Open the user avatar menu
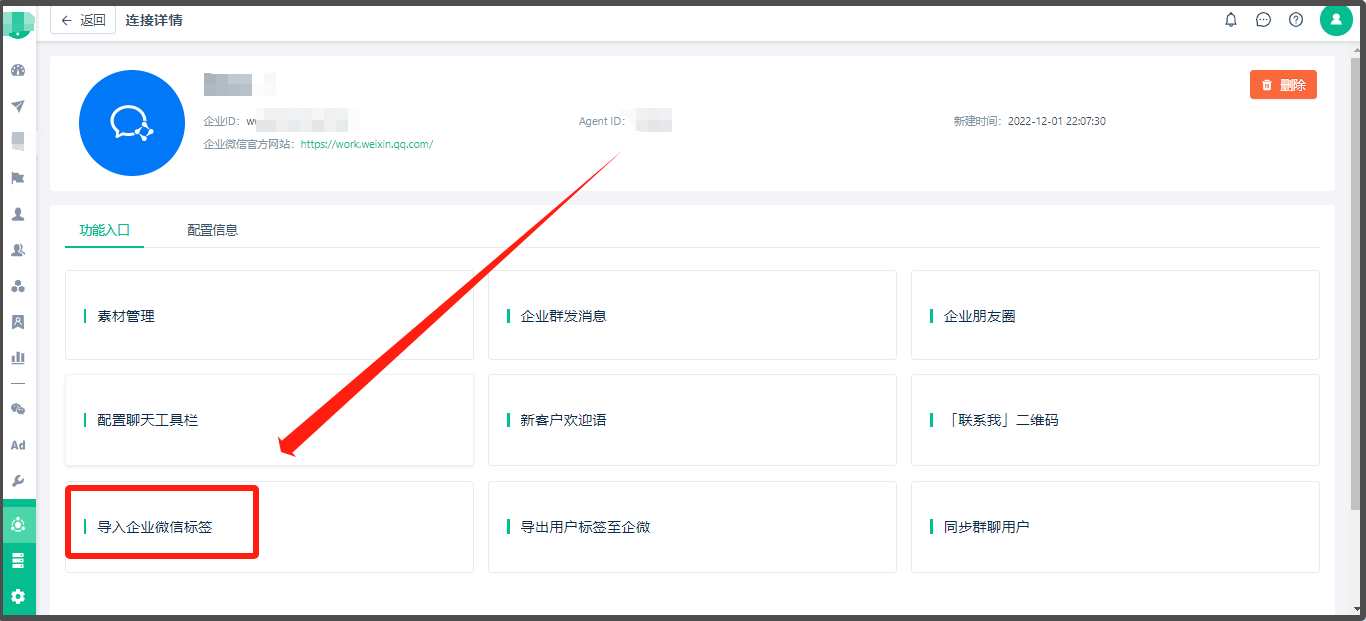1366x621 pixels. coord(1336,20)
